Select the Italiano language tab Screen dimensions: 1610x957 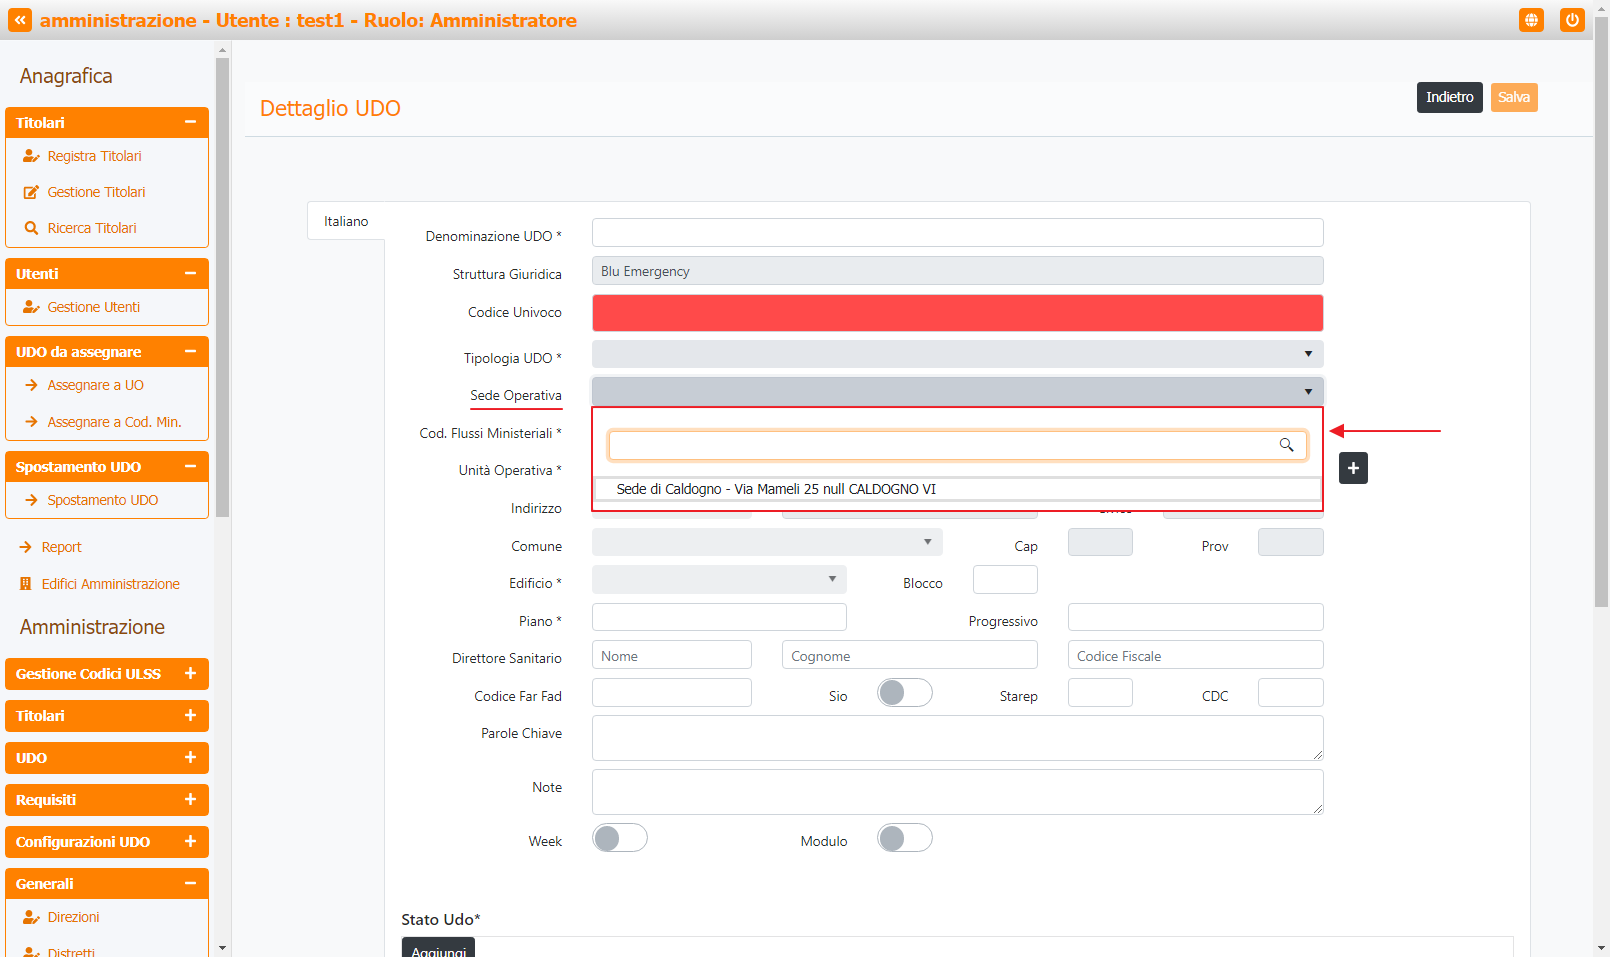click(346, 221)
